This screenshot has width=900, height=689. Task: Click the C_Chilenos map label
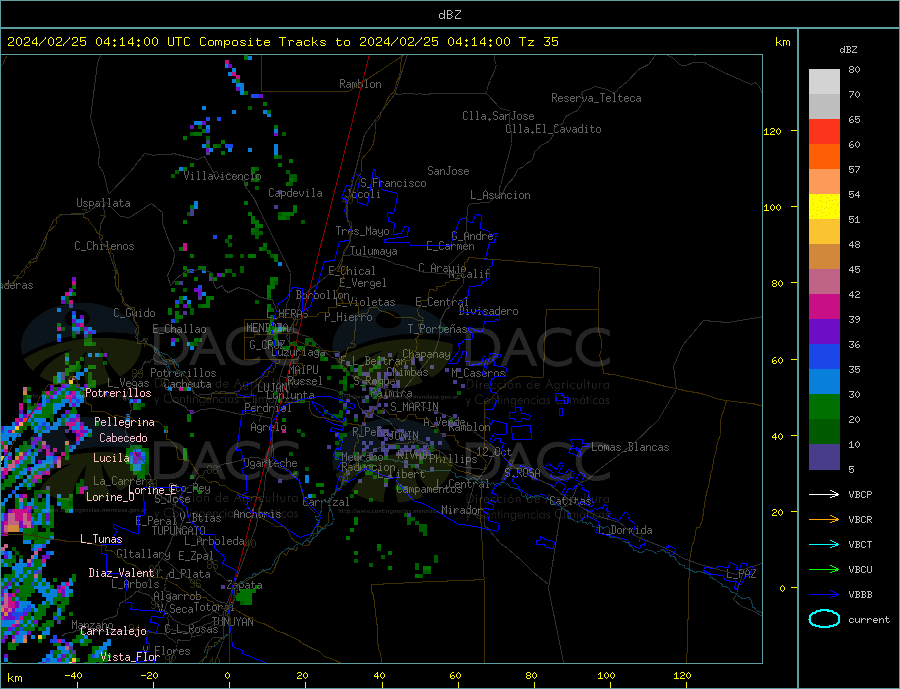pyautogui.click(x=104, y=246)
